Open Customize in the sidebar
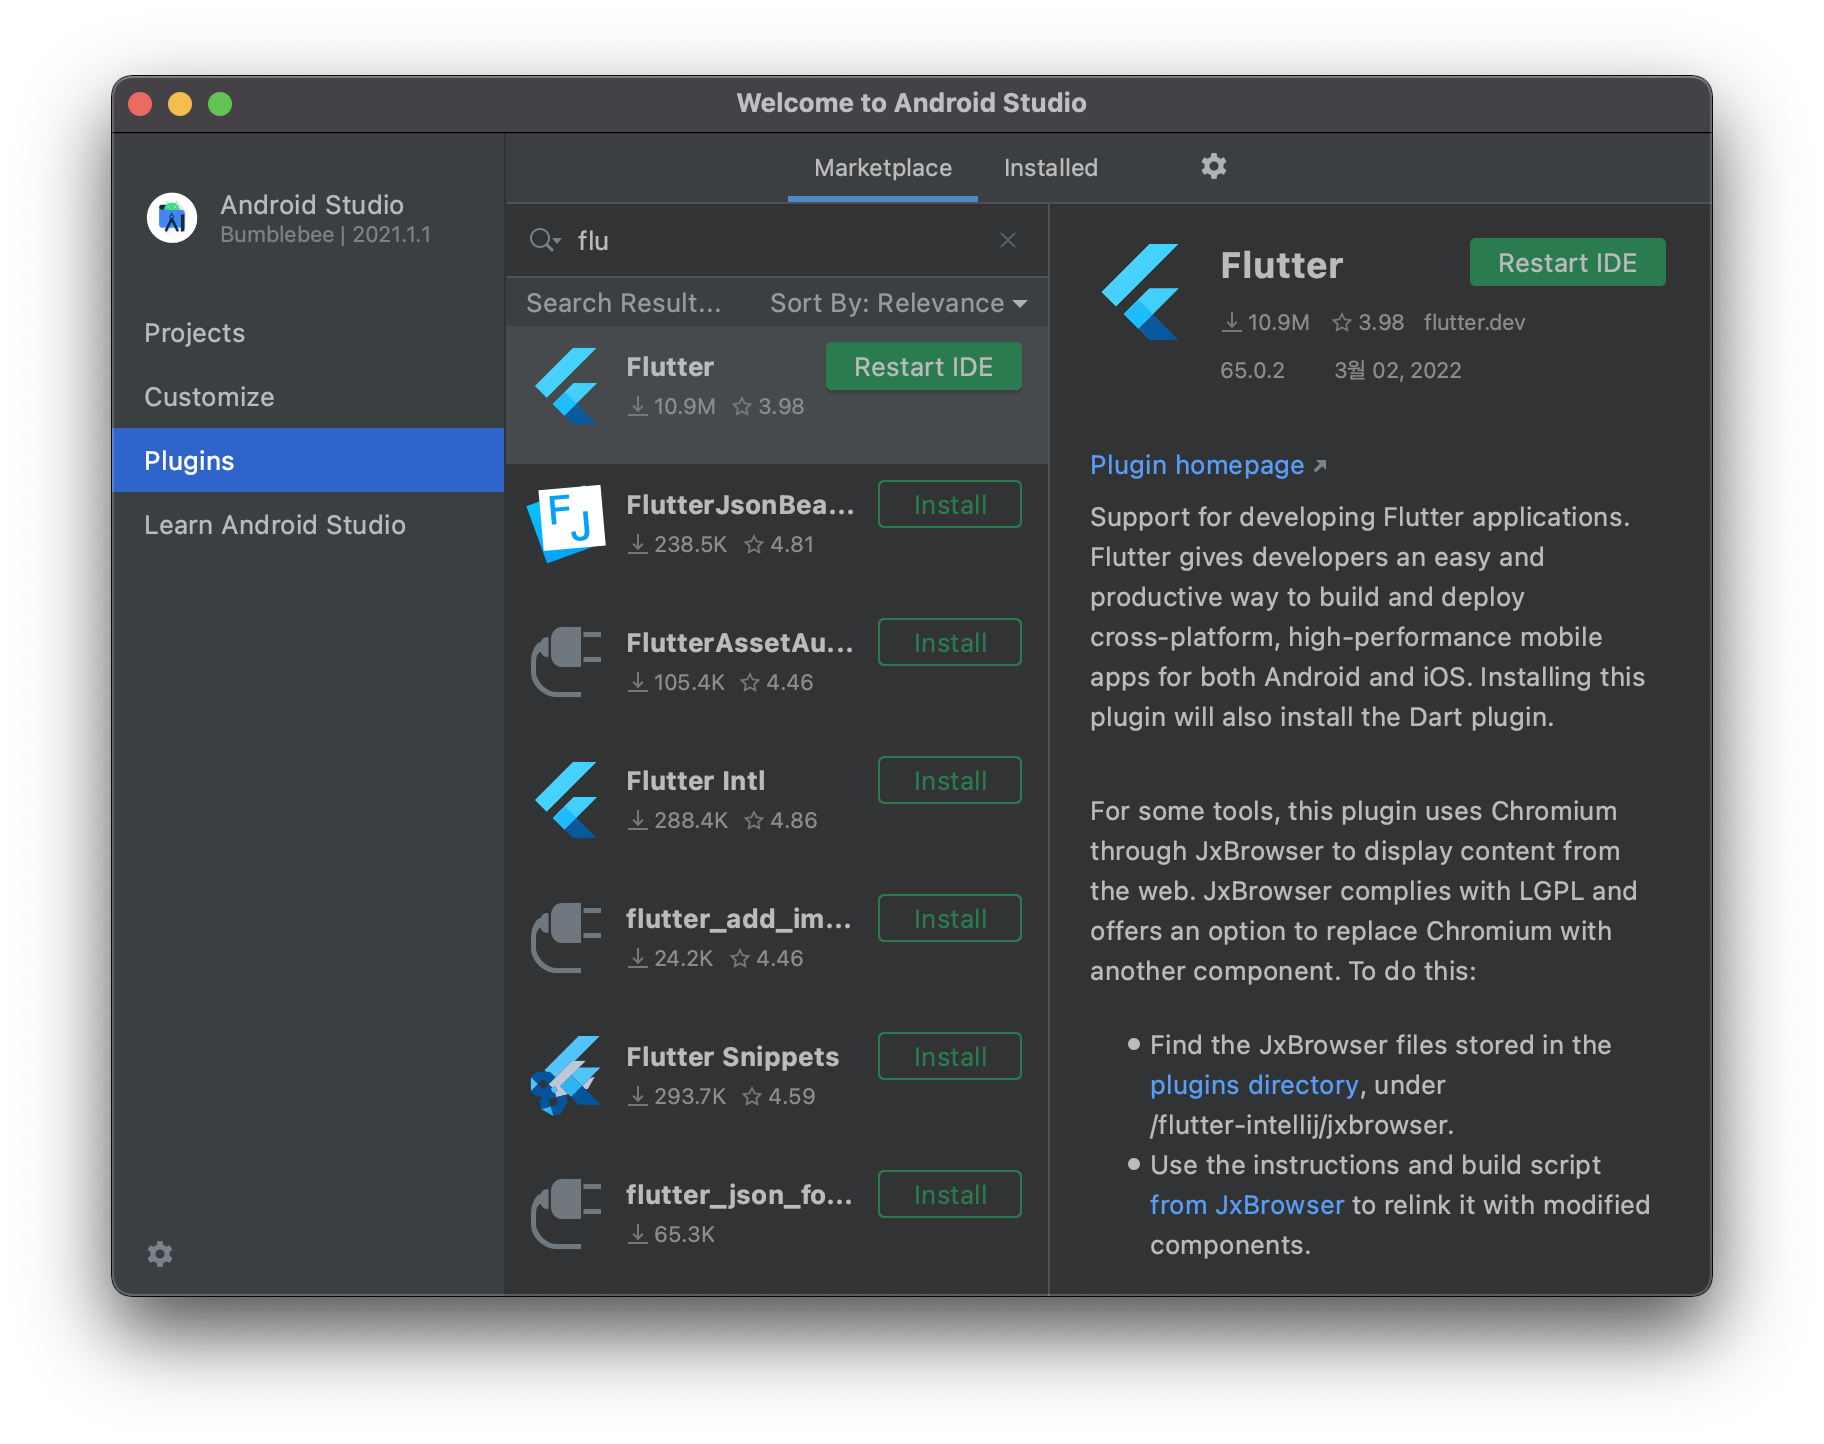This screenshot has height=1444, width=1824. click(x=308, y=397)
